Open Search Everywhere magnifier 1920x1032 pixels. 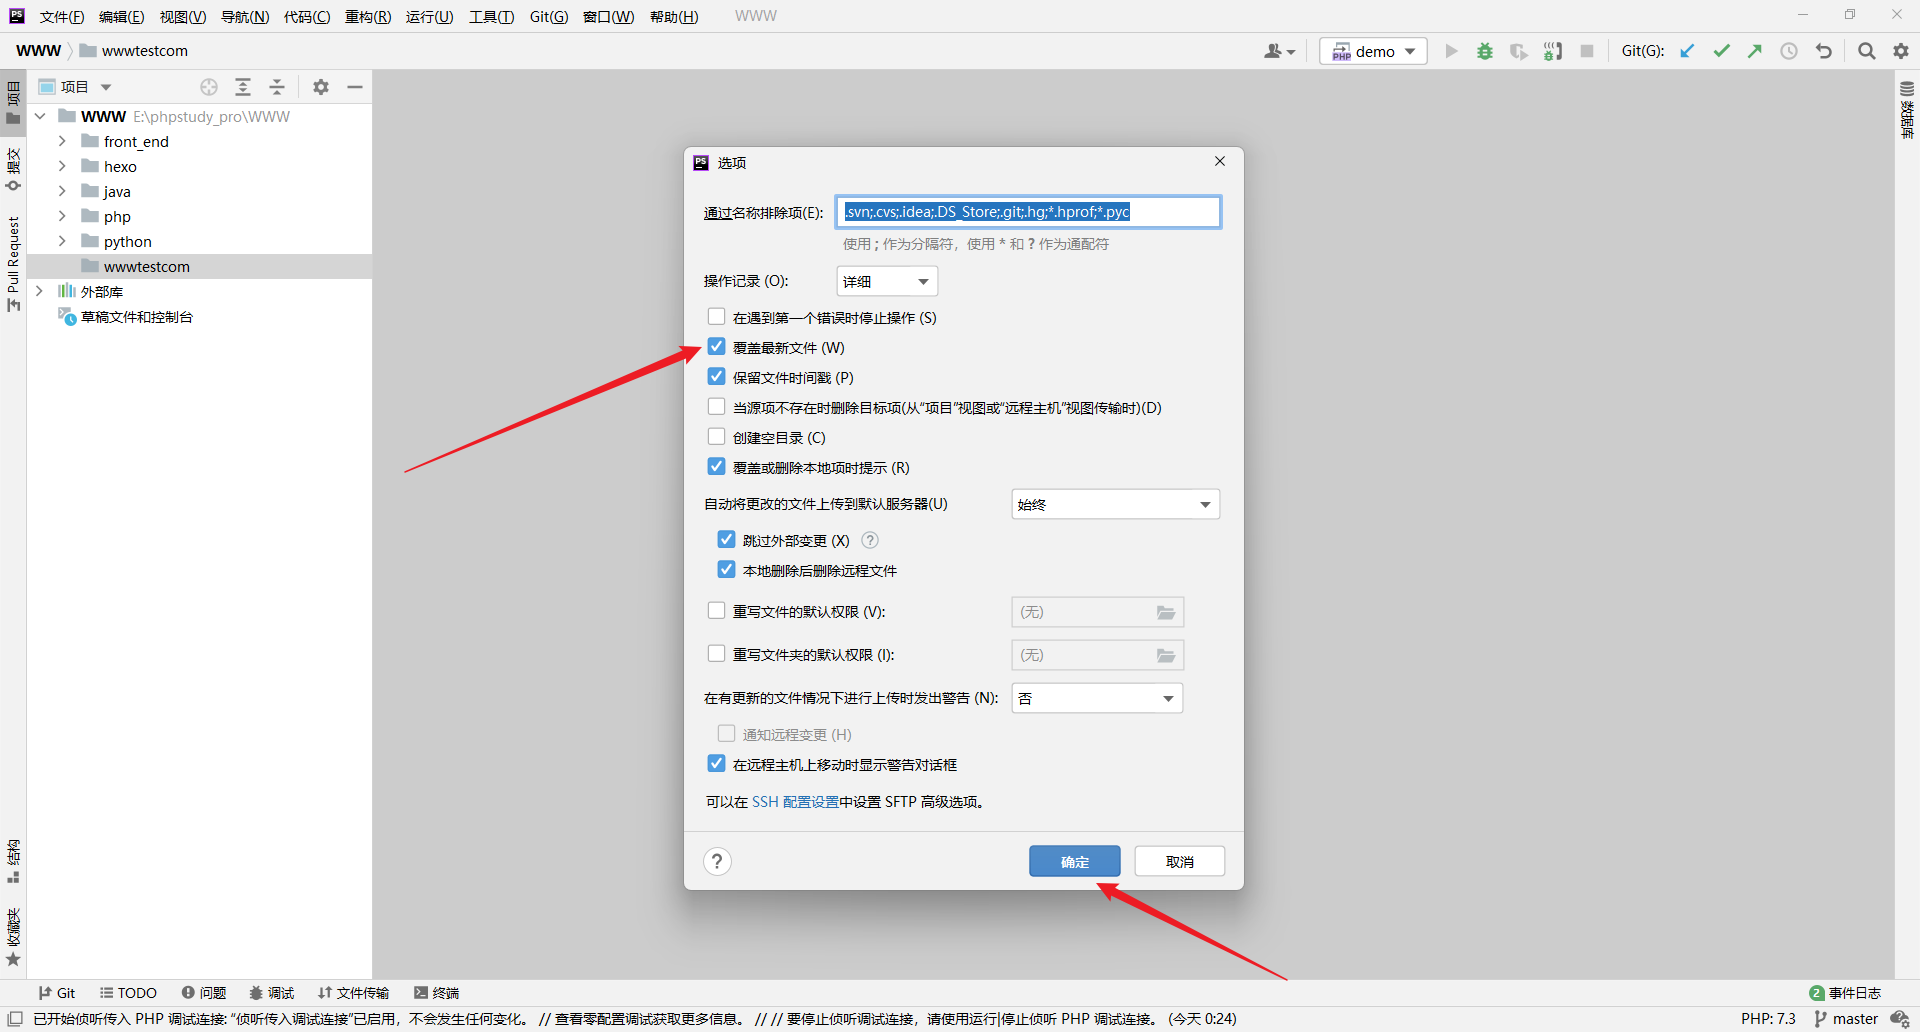pos(1866,51)
